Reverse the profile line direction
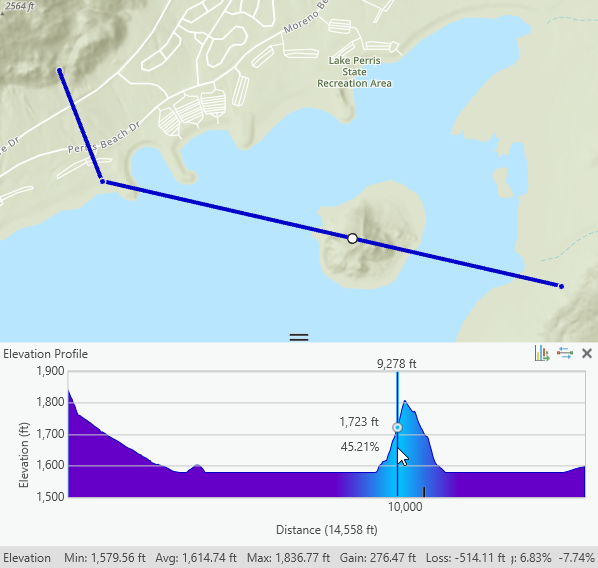Screen dimensions: 598x568 [565, 353]
